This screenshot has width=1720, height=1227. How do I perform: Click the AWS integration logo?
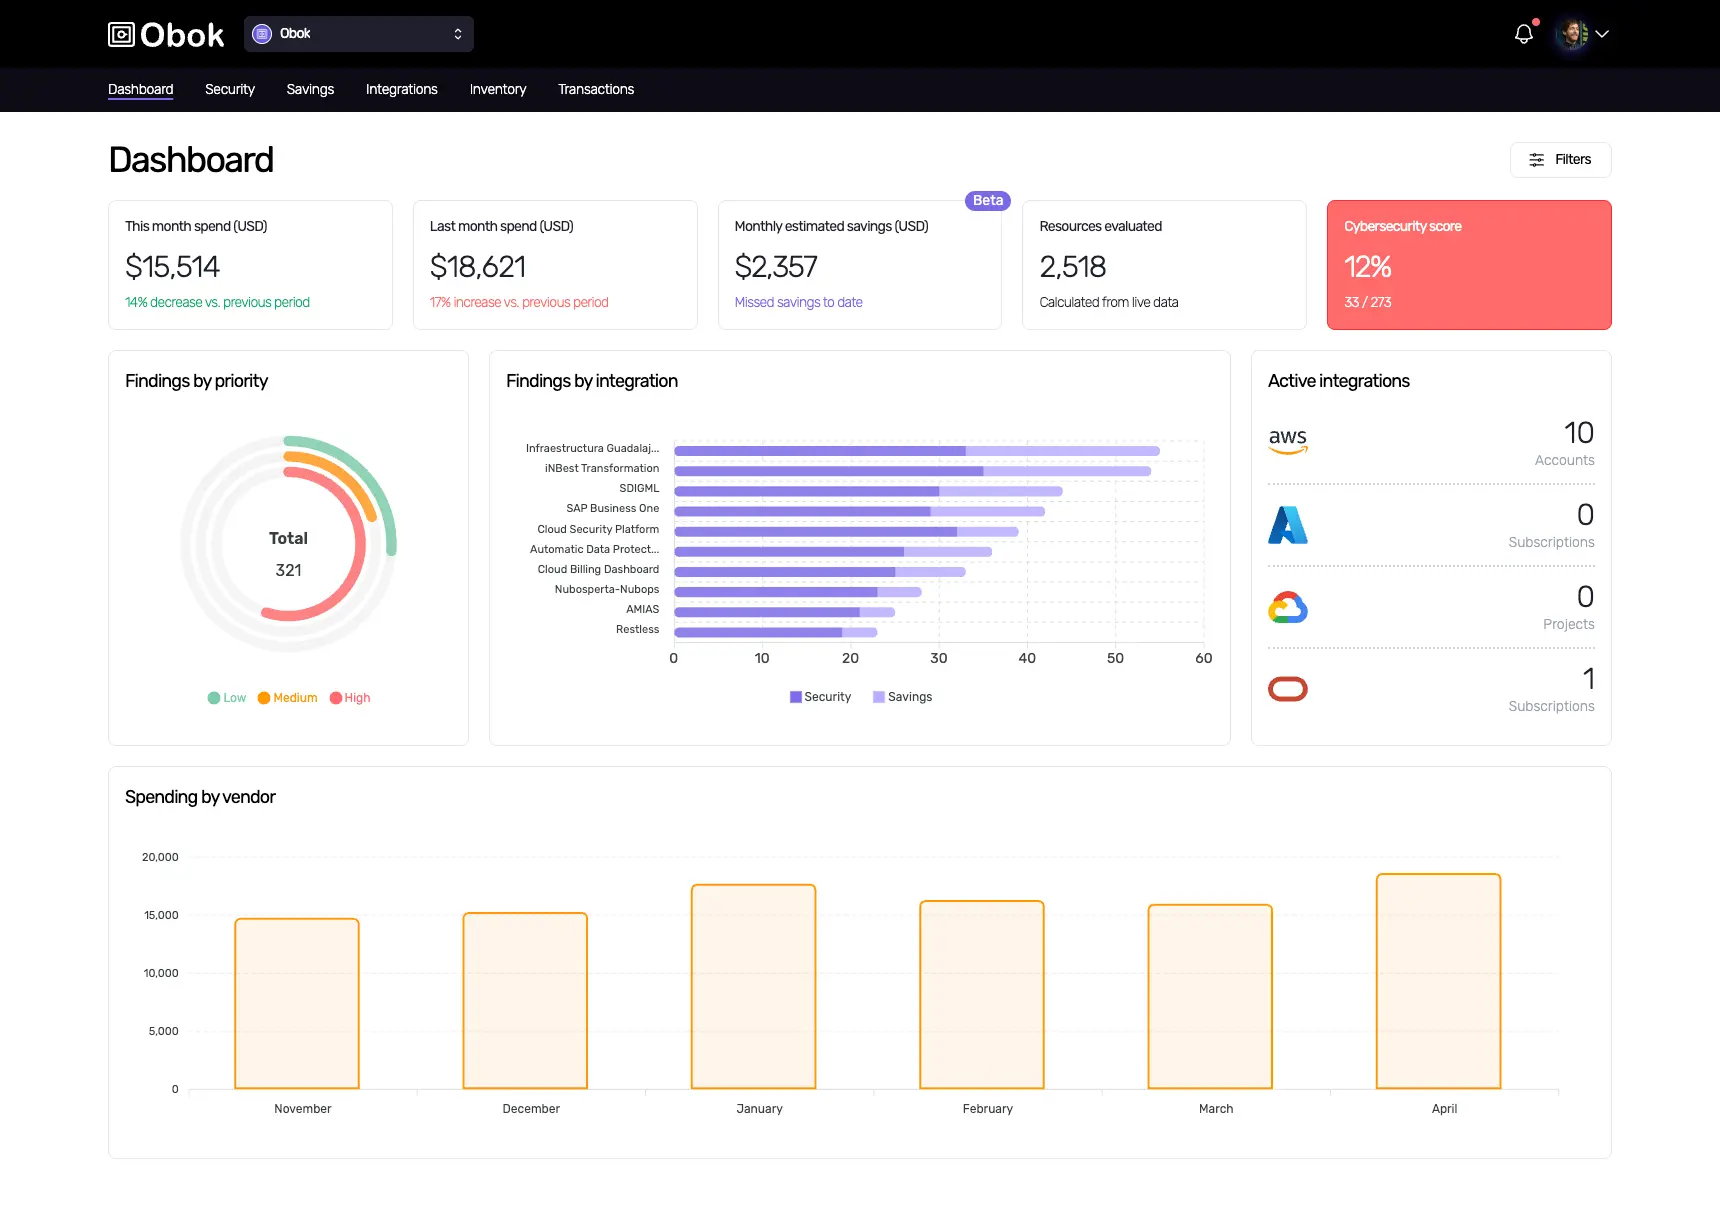[x=1288, y=441]
